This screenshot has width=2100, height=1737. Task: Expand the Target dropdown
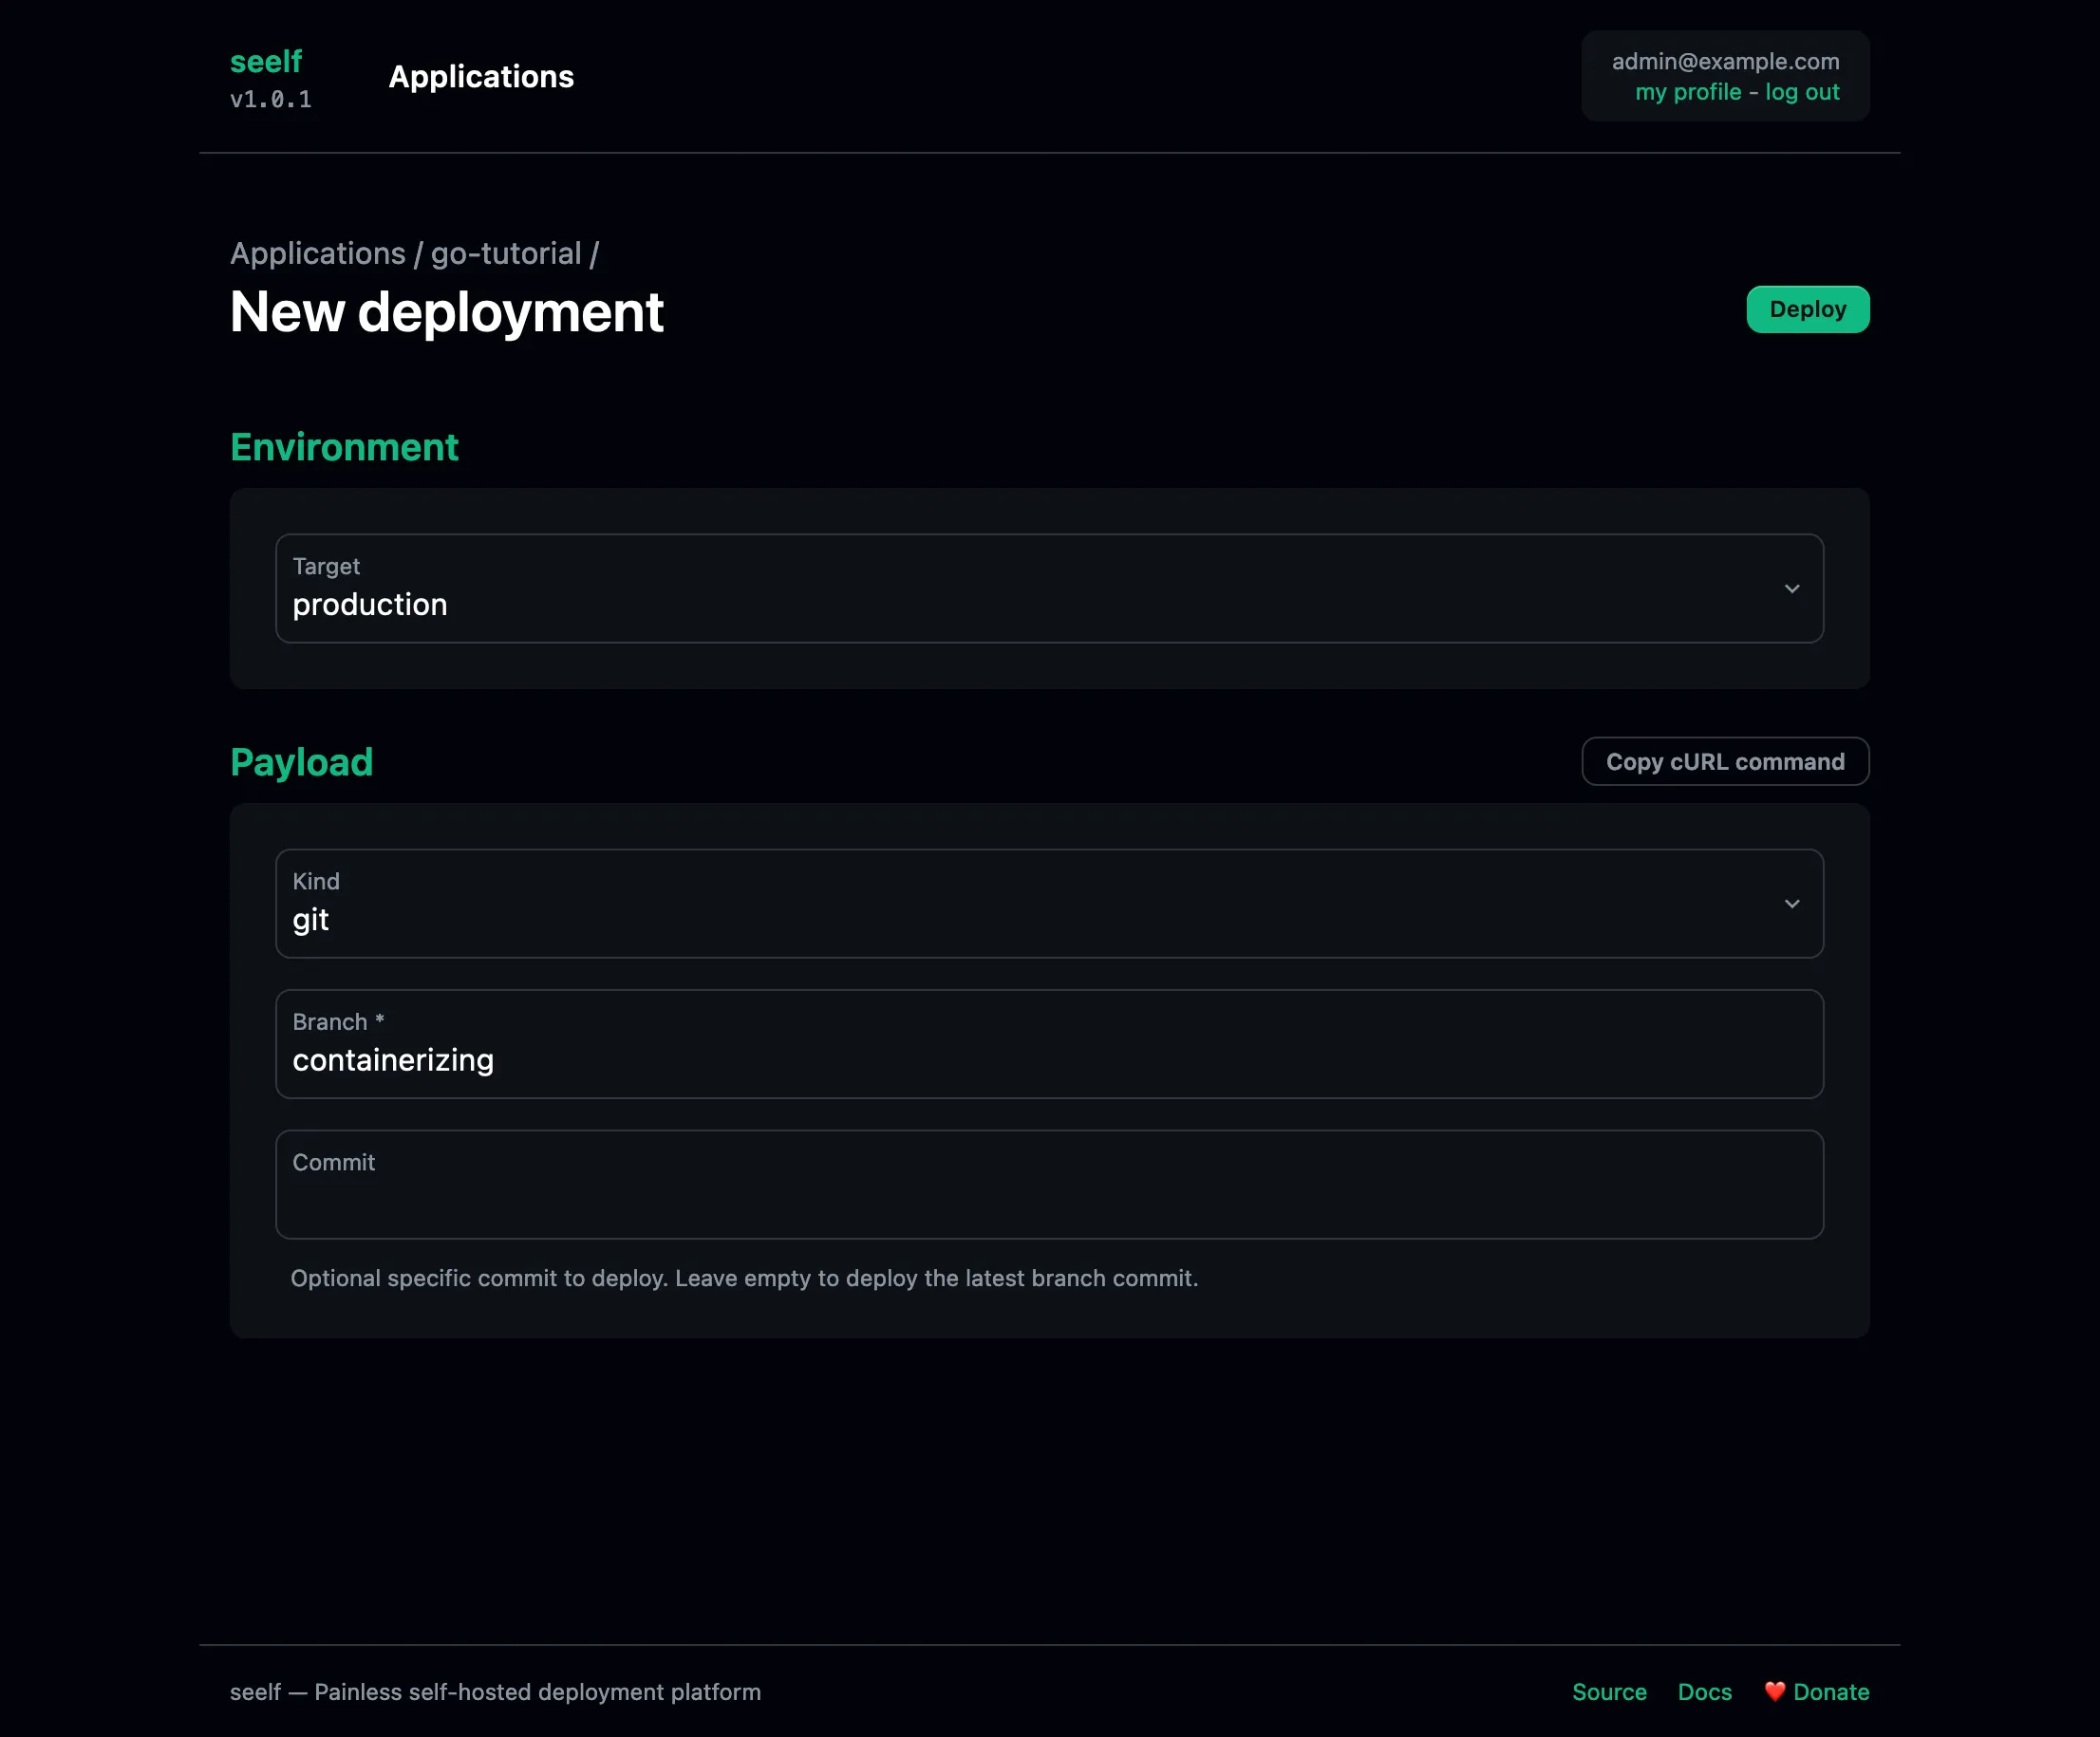[x=1050, y=588]
